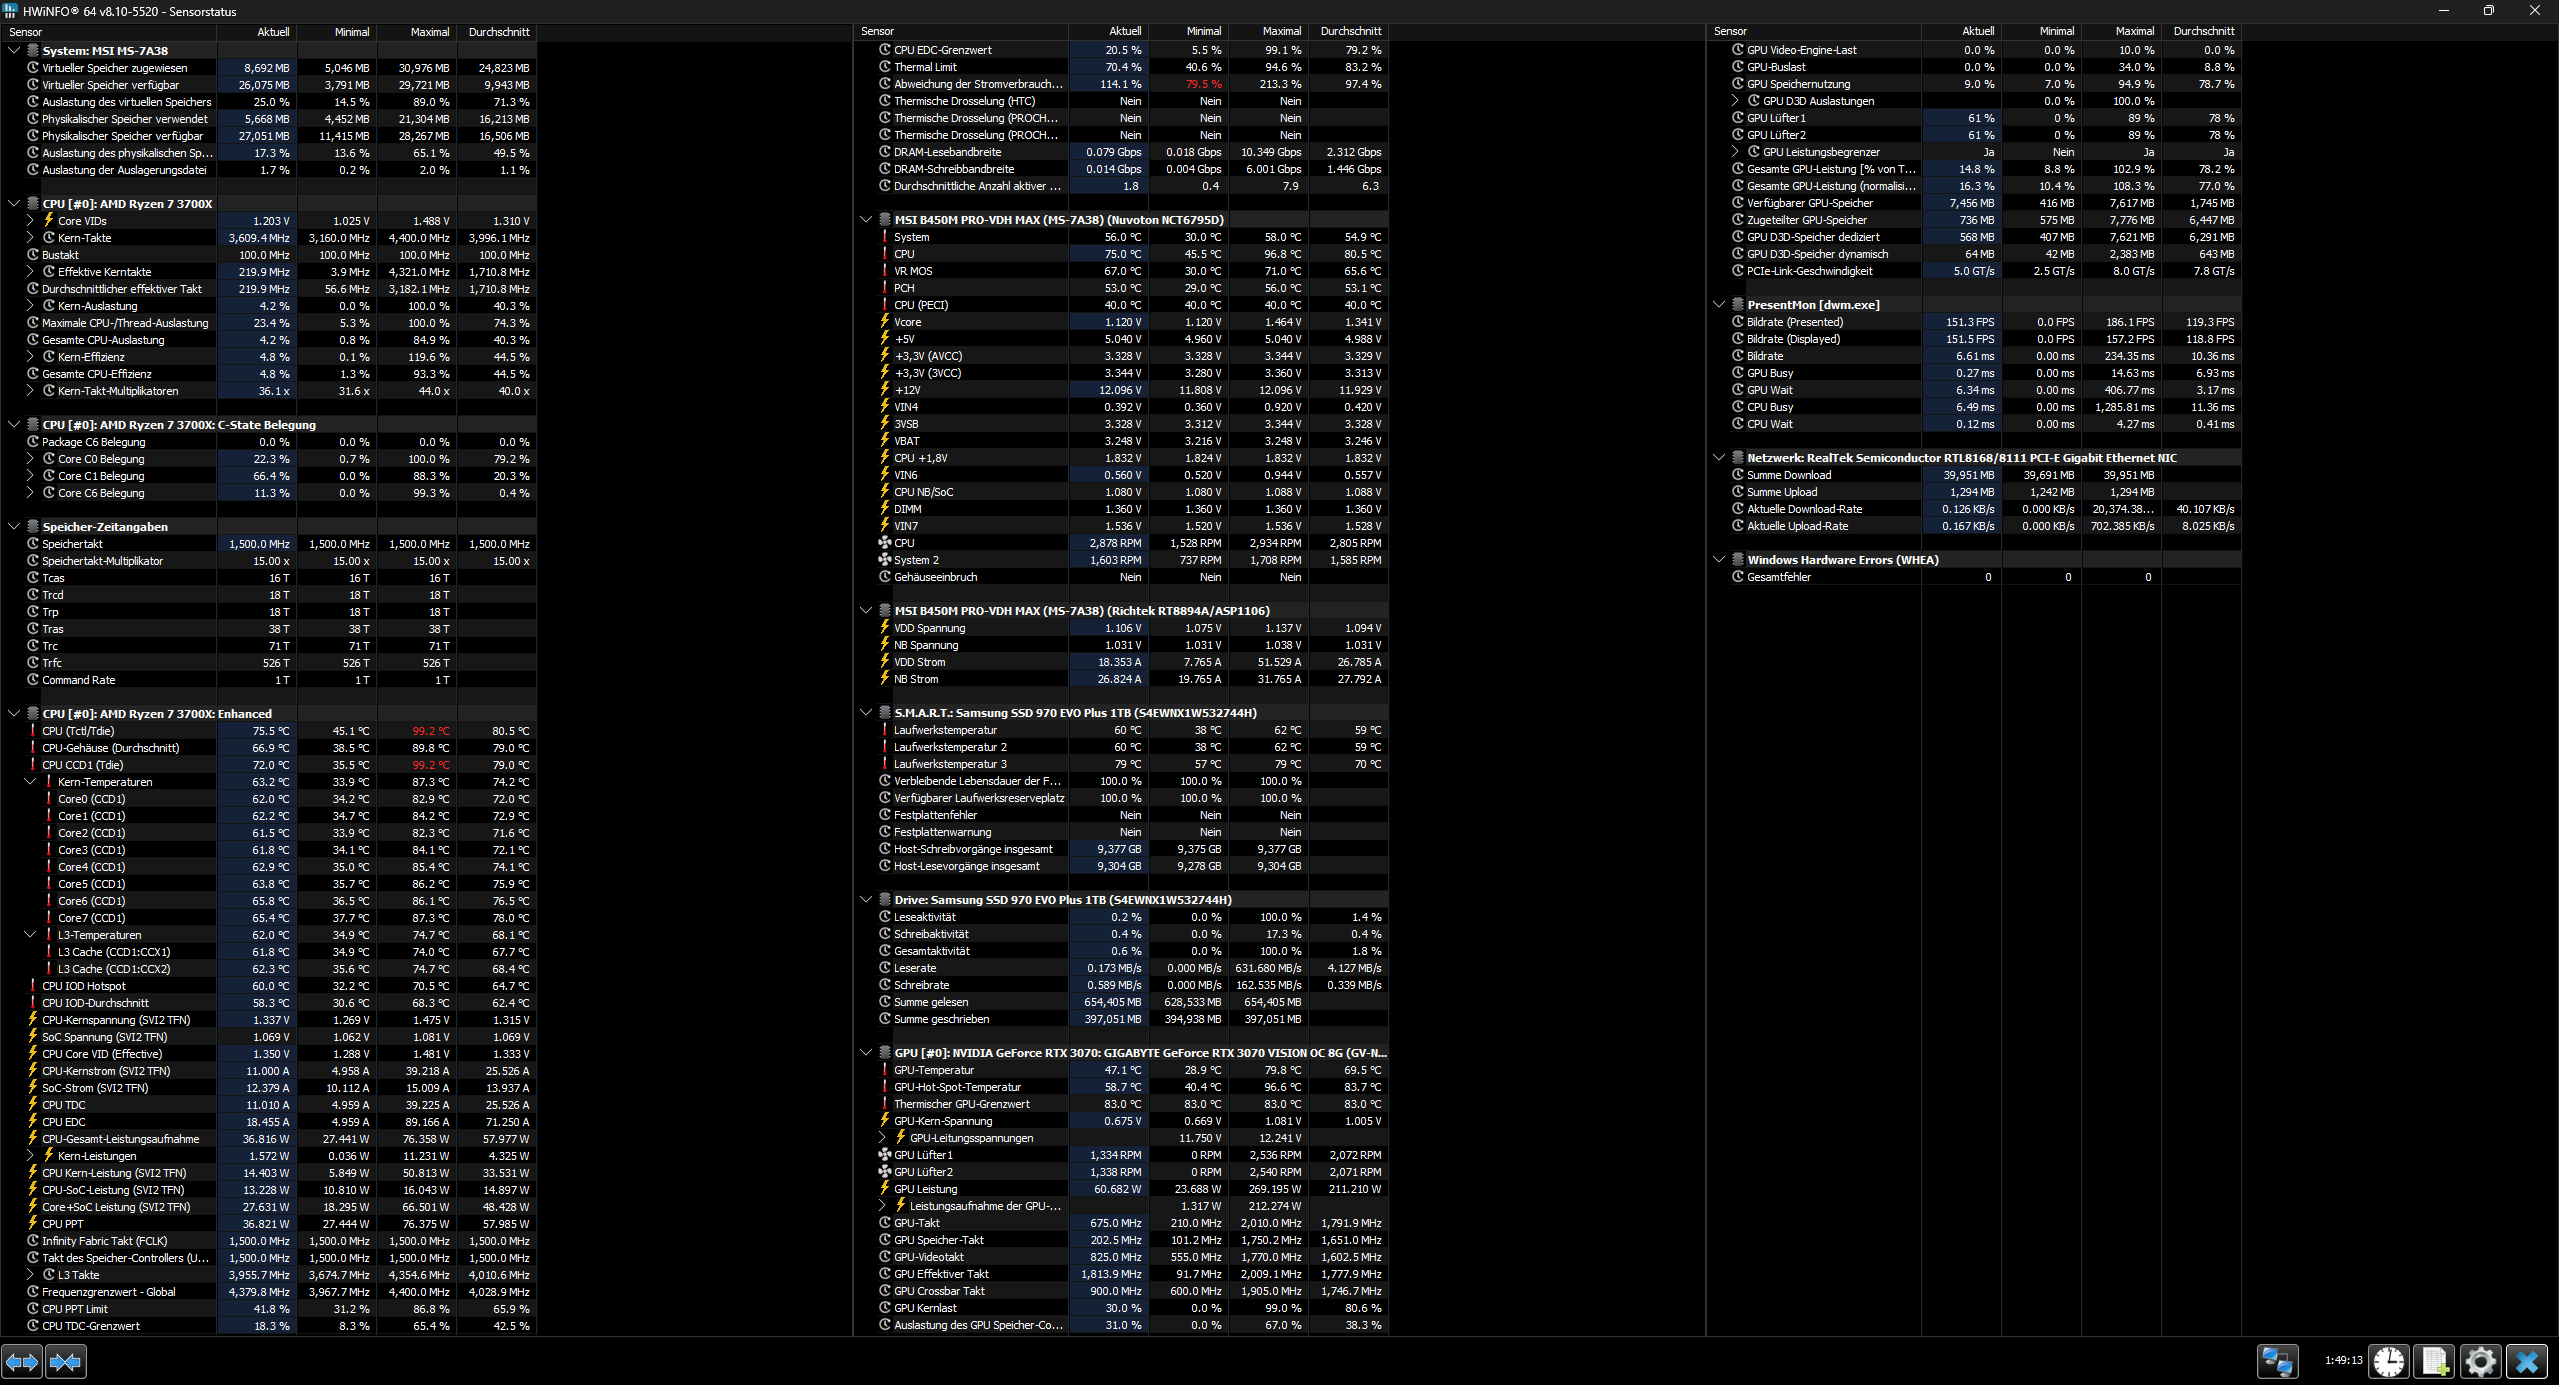Select the GPU-Temperatur sensor row
The width and height of the screenshot is (2559, 1385).
coord(933,1070)
